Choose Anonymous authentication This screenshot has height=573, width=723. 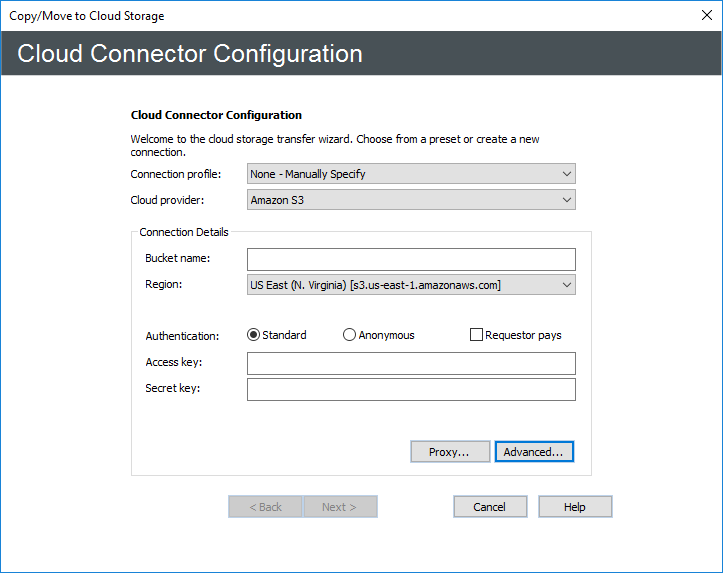350,335
